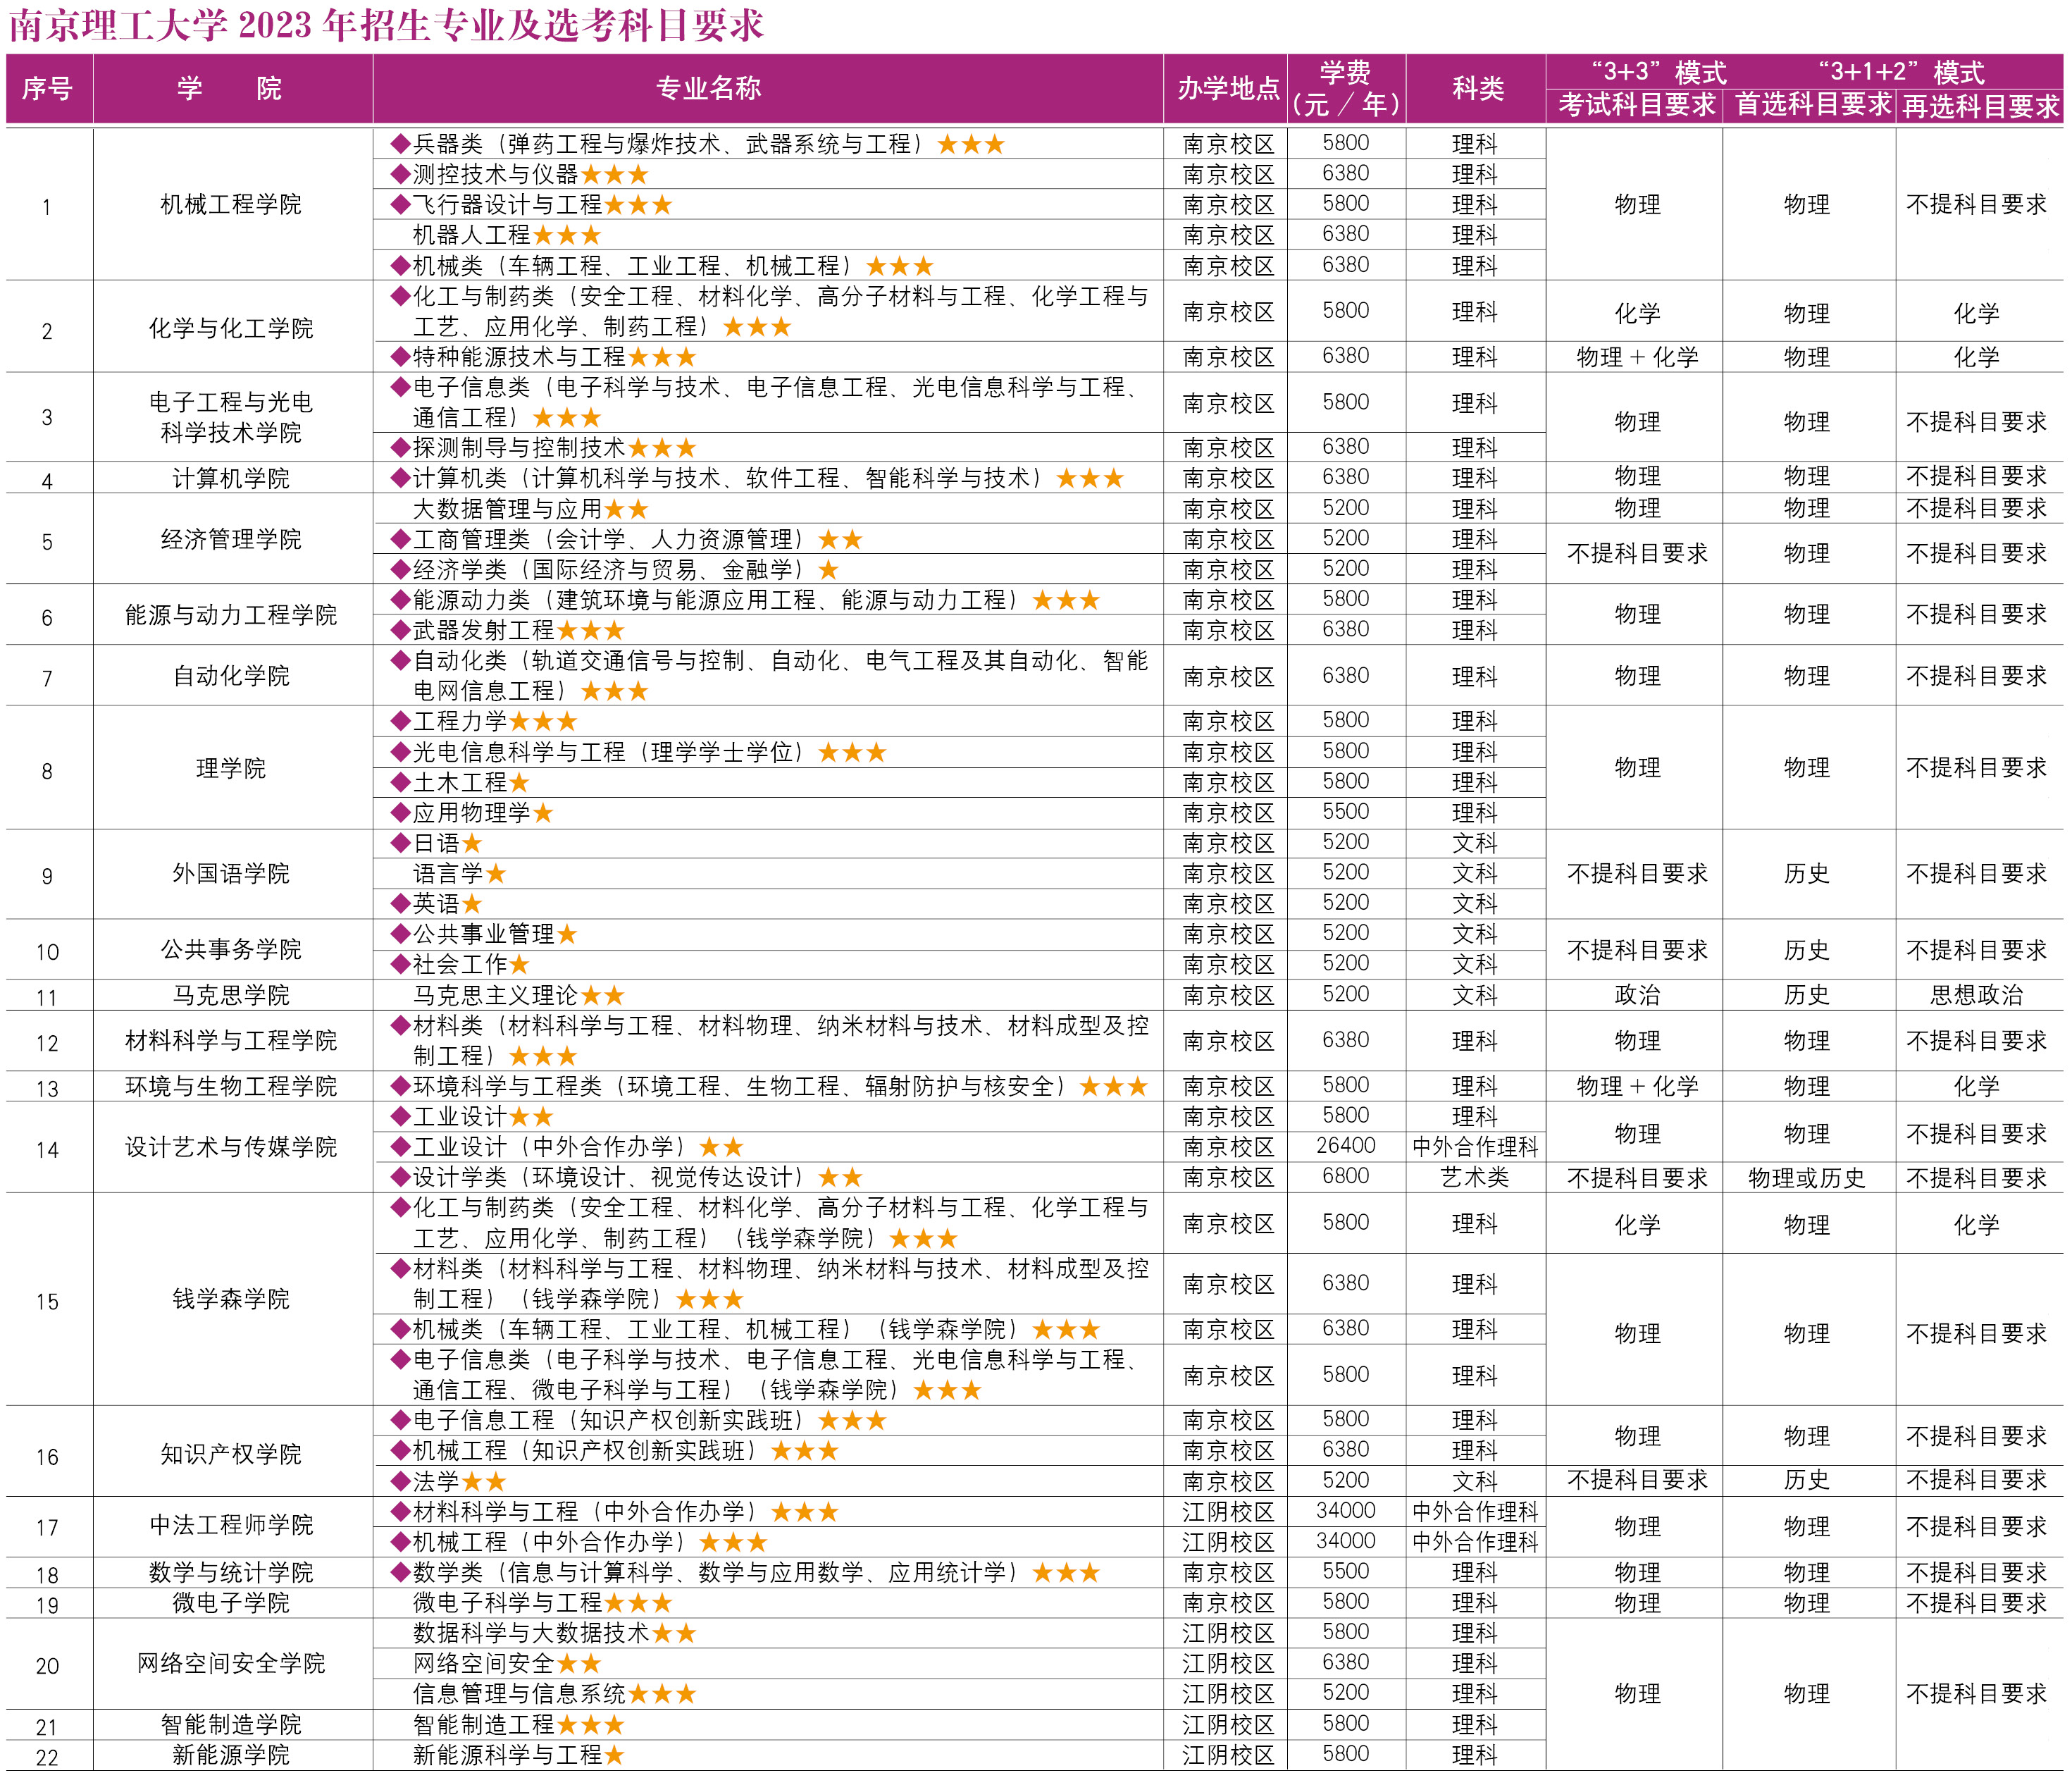
Task: Click the star after 新能源科学与工程
Action: pos(614,1754)
